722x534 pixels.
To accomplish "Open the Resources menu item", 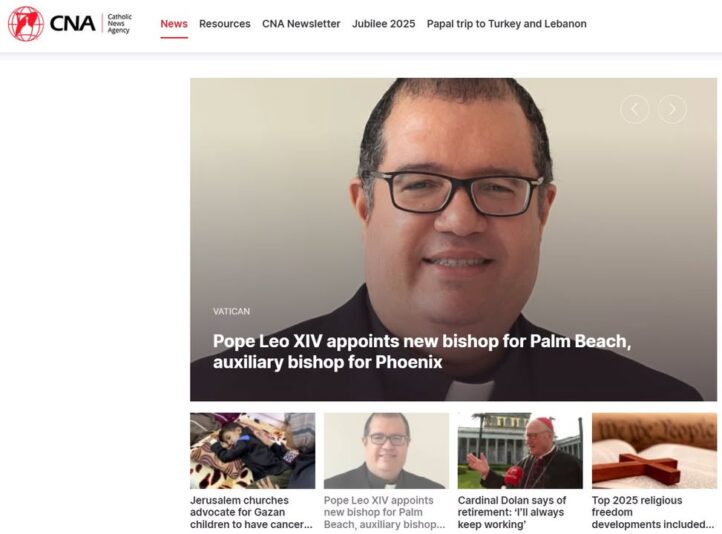I will (x=225, y=23).
